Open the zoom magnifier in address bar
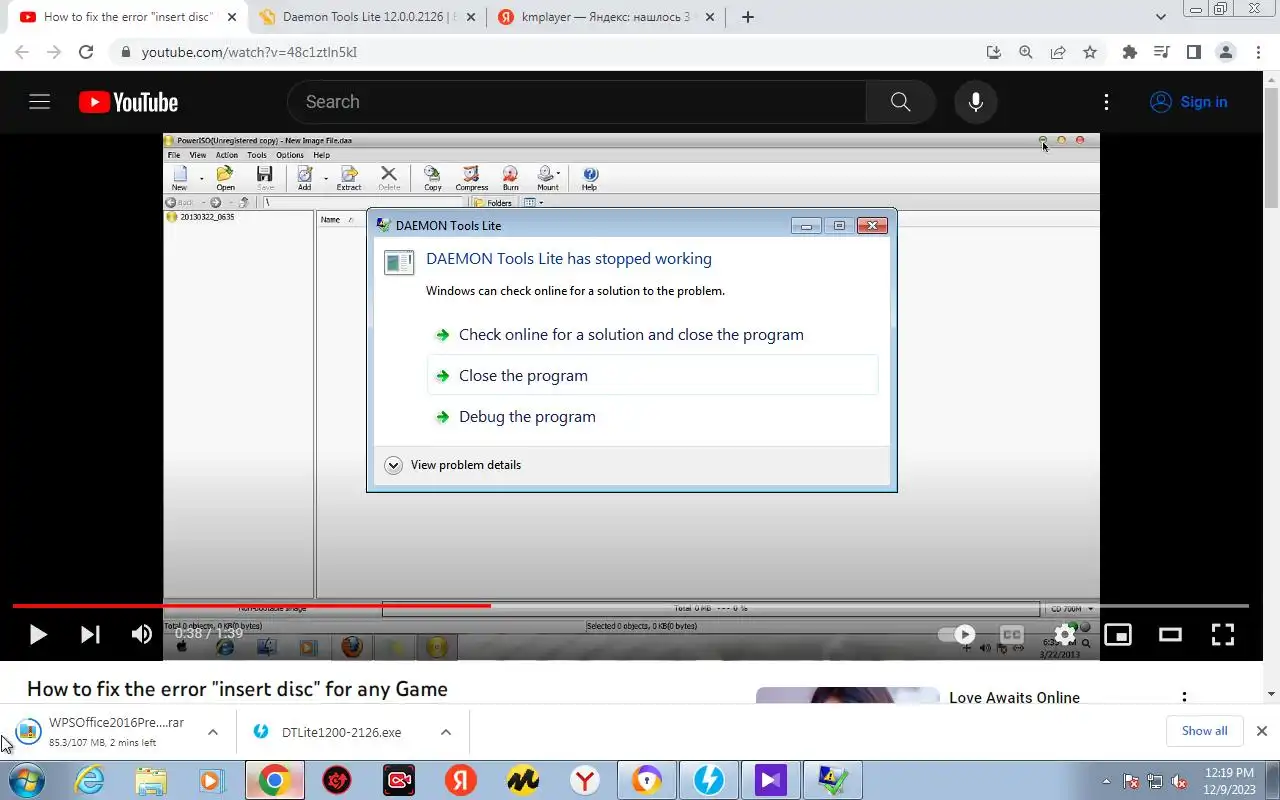The width and height of the screenshot is (1280, 800). (1025, 52)
